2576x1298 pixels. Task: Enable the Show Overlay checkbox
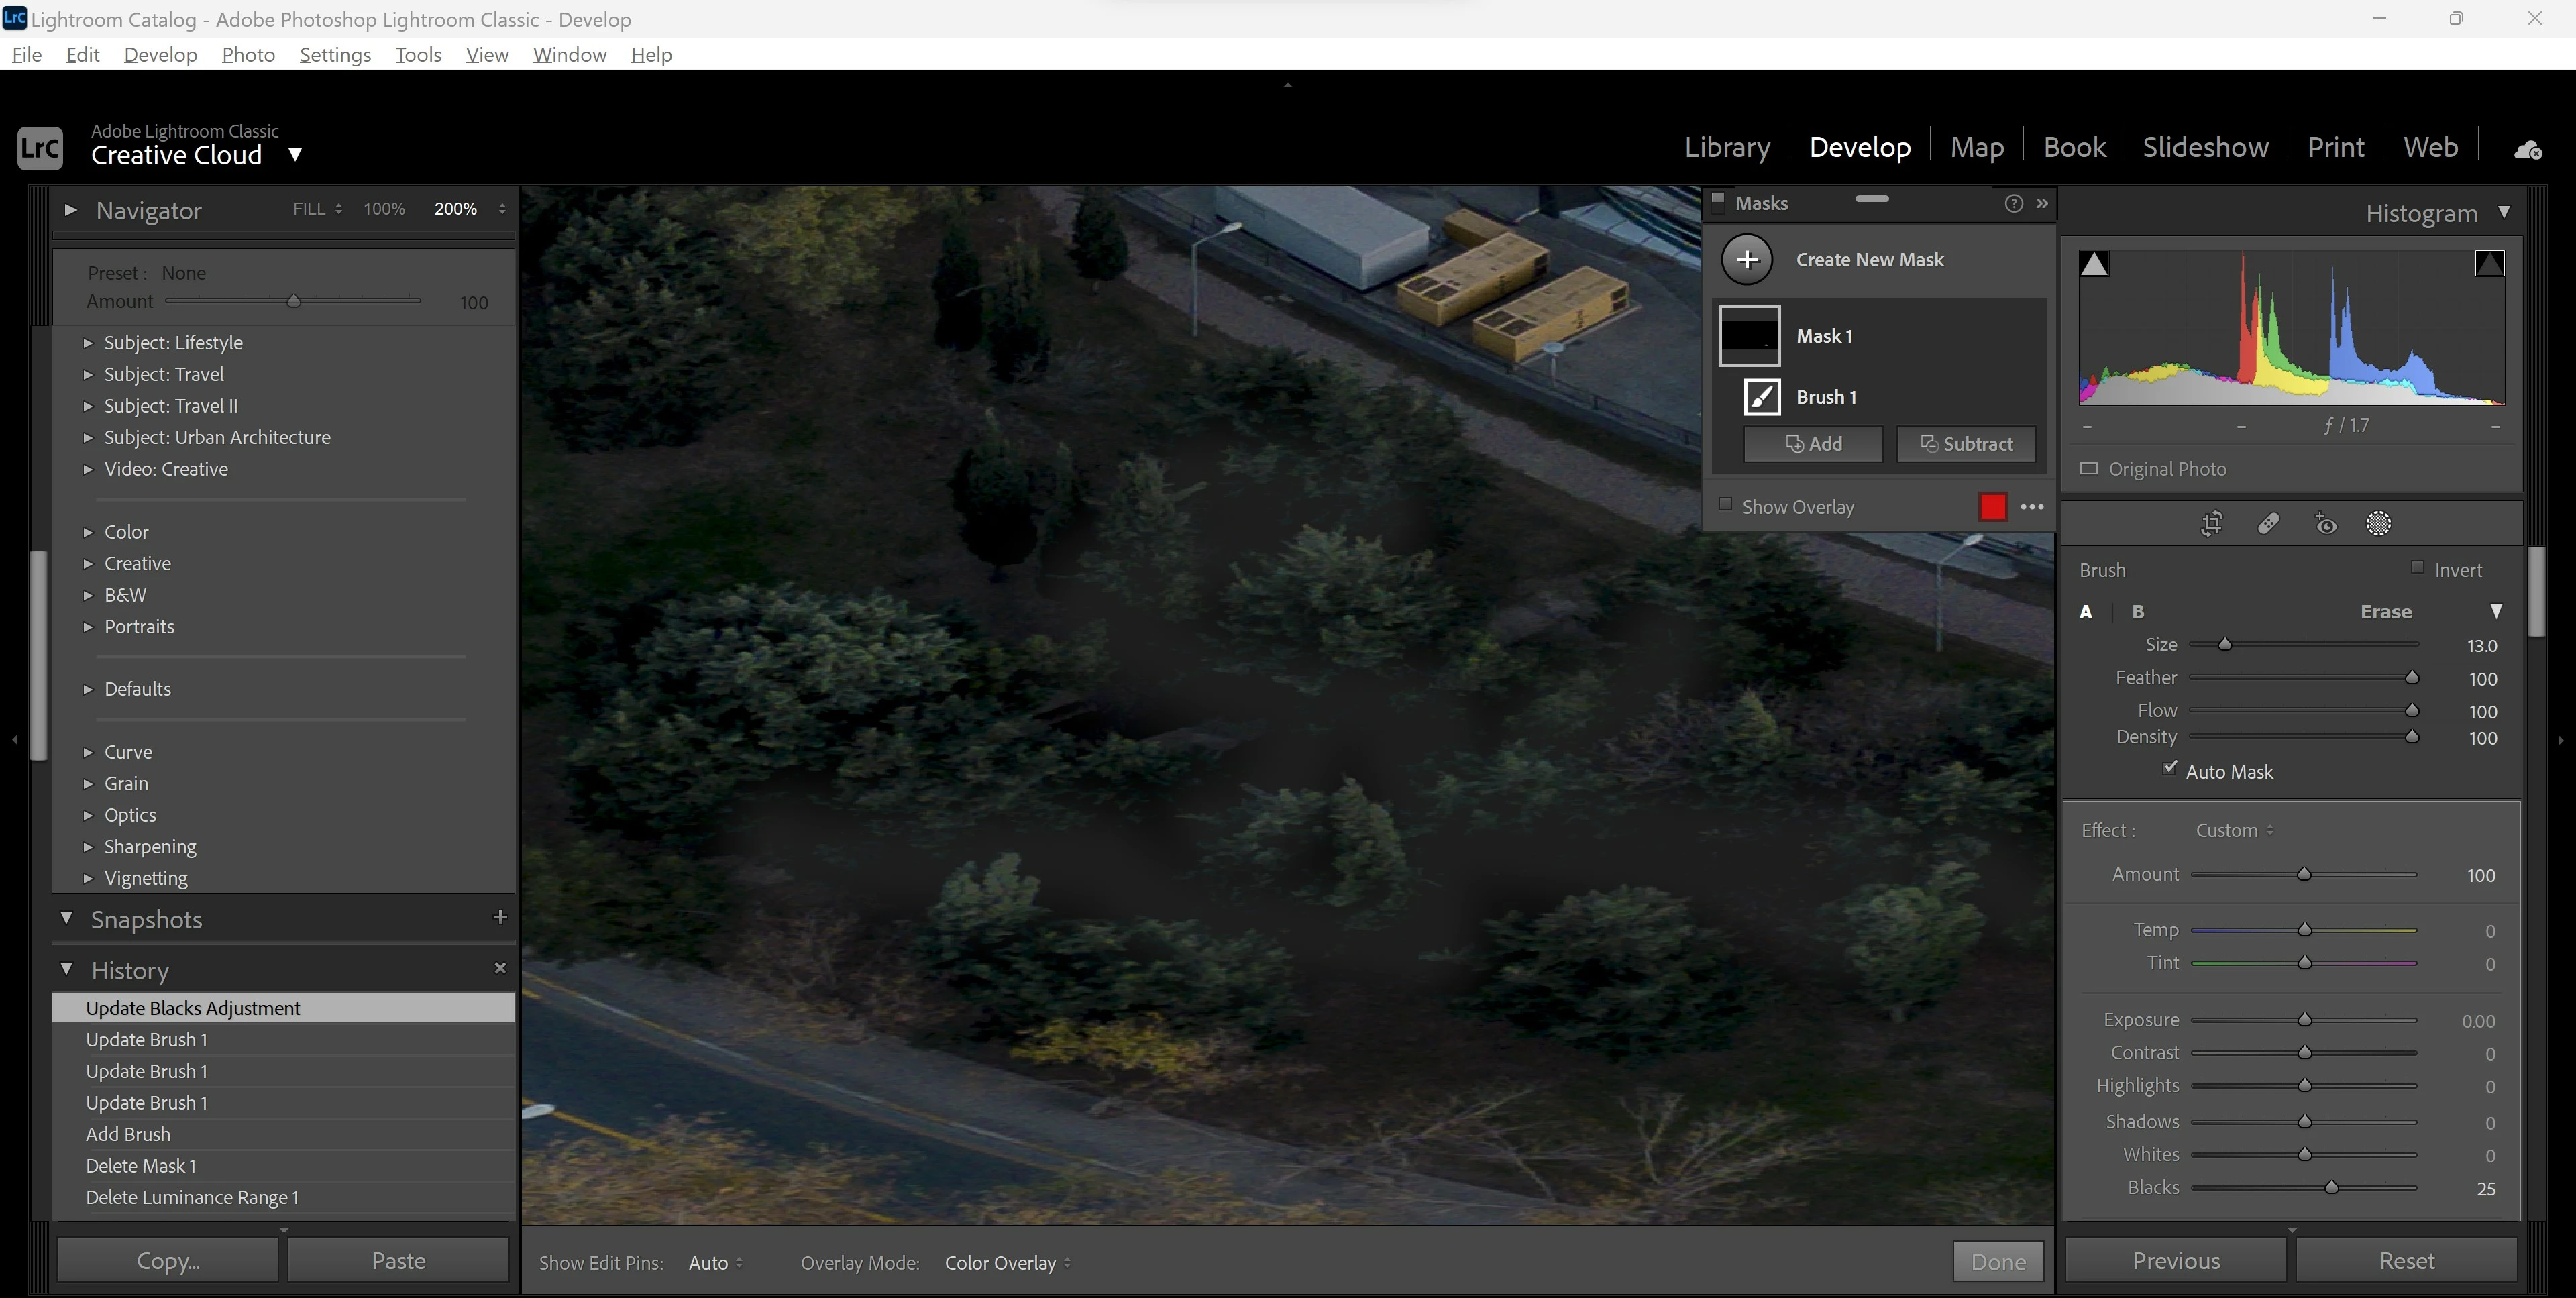pos(1725,505)
